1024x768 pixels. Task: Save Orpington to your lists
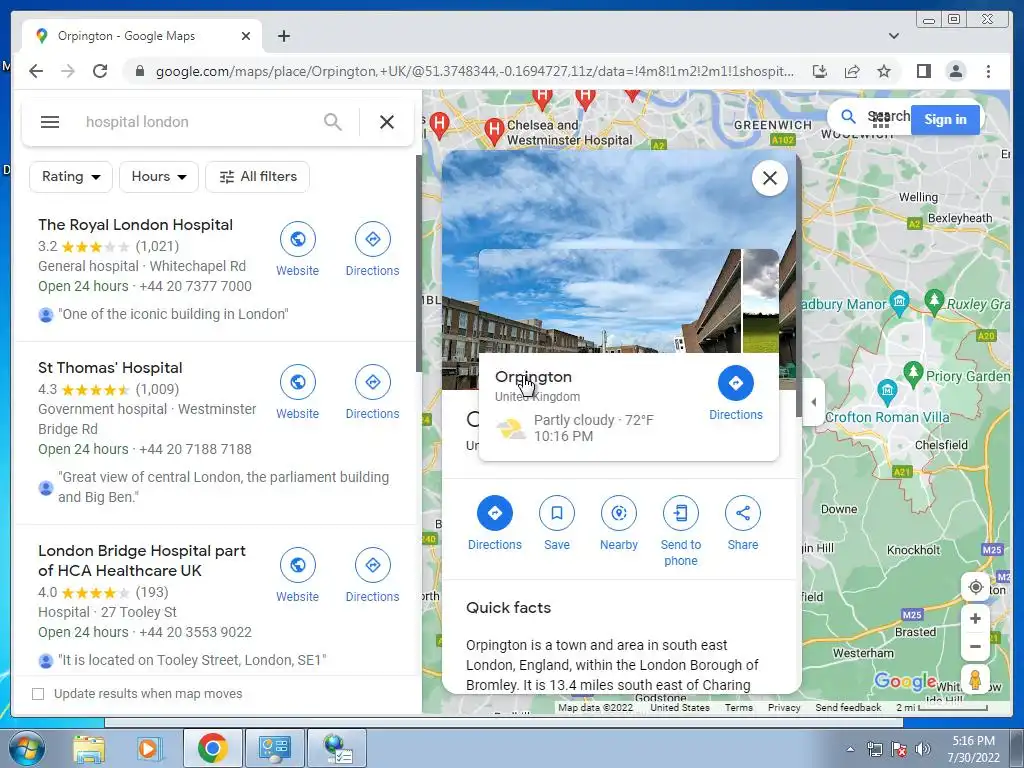(x=557, y=524)
